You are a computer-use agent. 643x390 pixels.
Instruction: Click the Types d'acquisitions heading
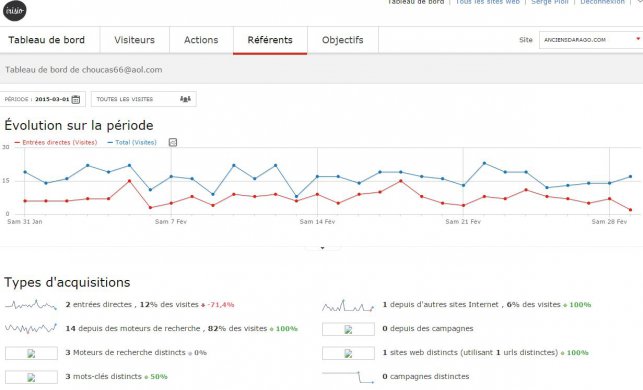pyautogui.click(x=67, y=282)
